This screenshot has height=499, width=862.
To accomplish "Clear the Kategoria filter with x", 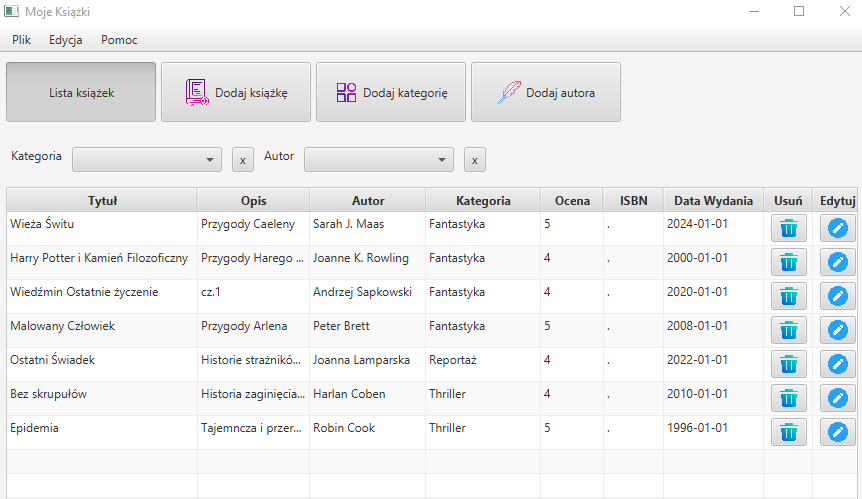I will 243,160.
